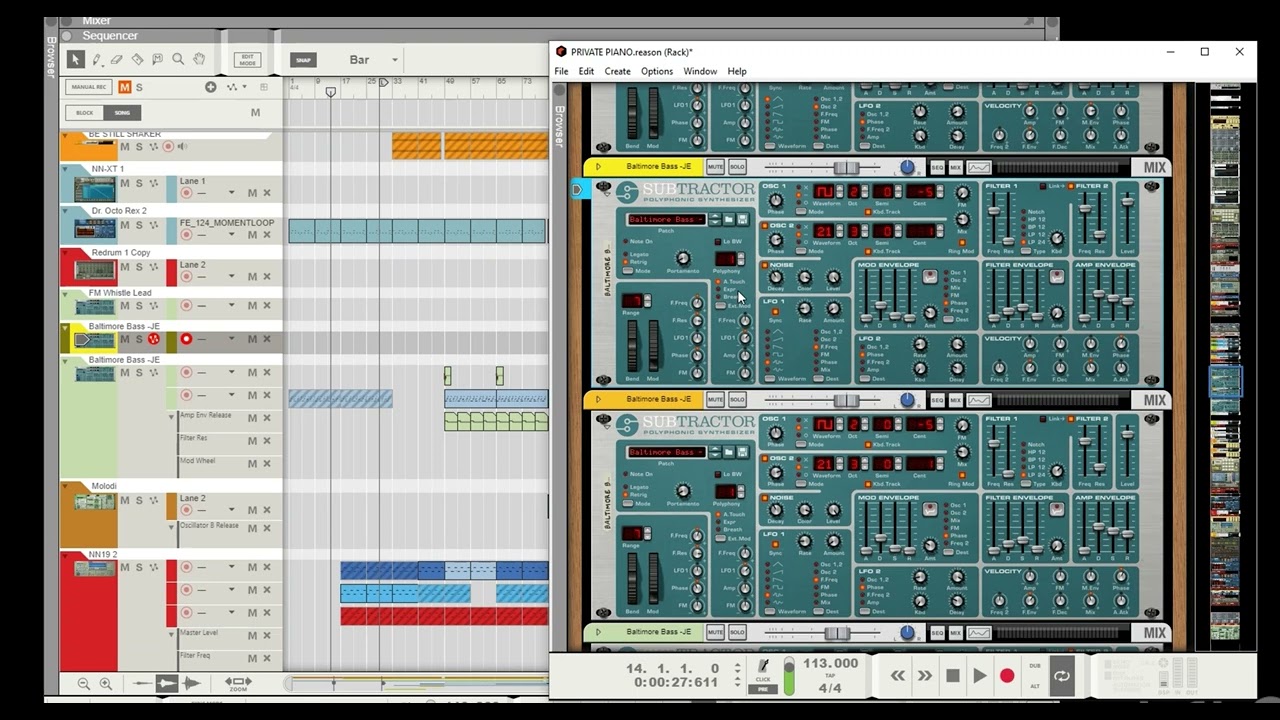Collapse the NN-XT 1 track triangle
The width and height of the screenshot is (1280, 720).
66,170
